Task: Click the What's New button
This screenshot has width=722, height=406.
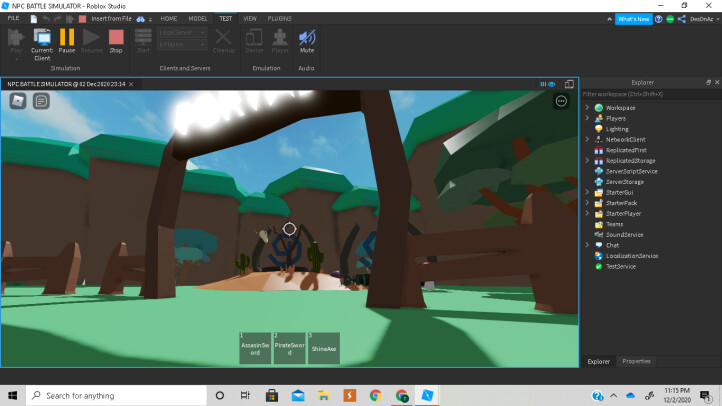Action: click(634, 19)
